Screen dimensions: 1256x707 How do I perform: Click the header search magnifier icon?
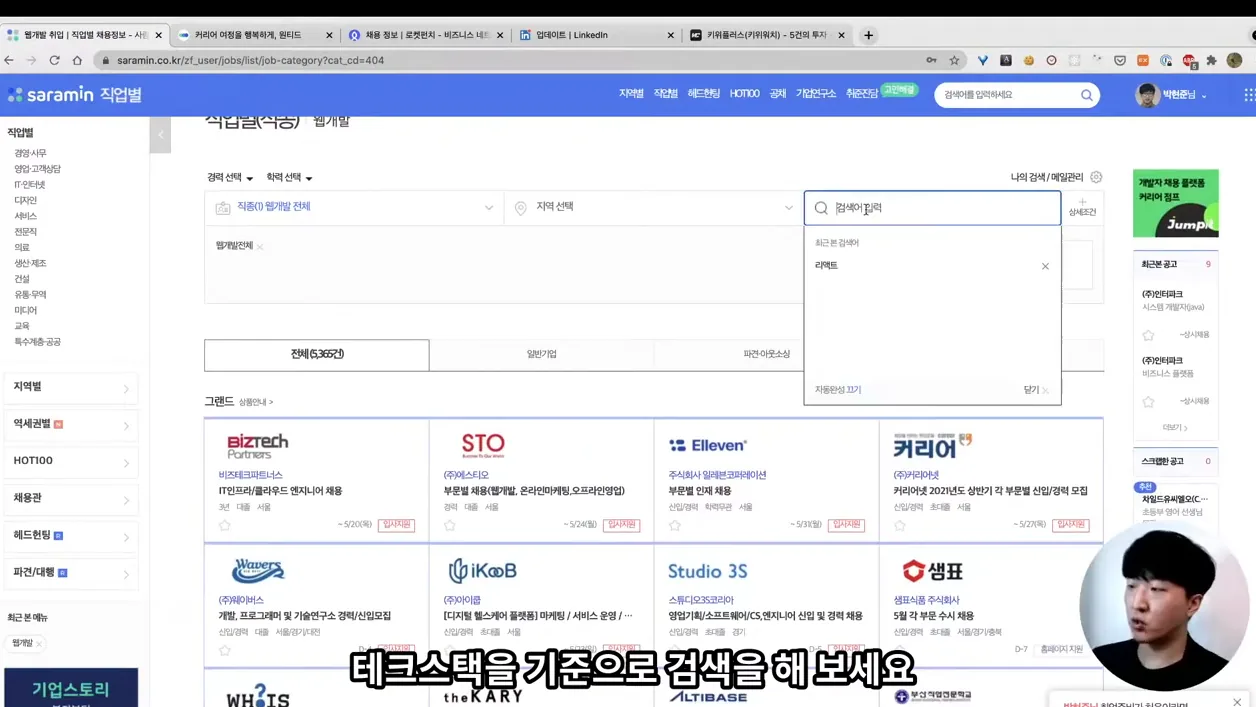pyautogui.click(x=1086, y=95)
